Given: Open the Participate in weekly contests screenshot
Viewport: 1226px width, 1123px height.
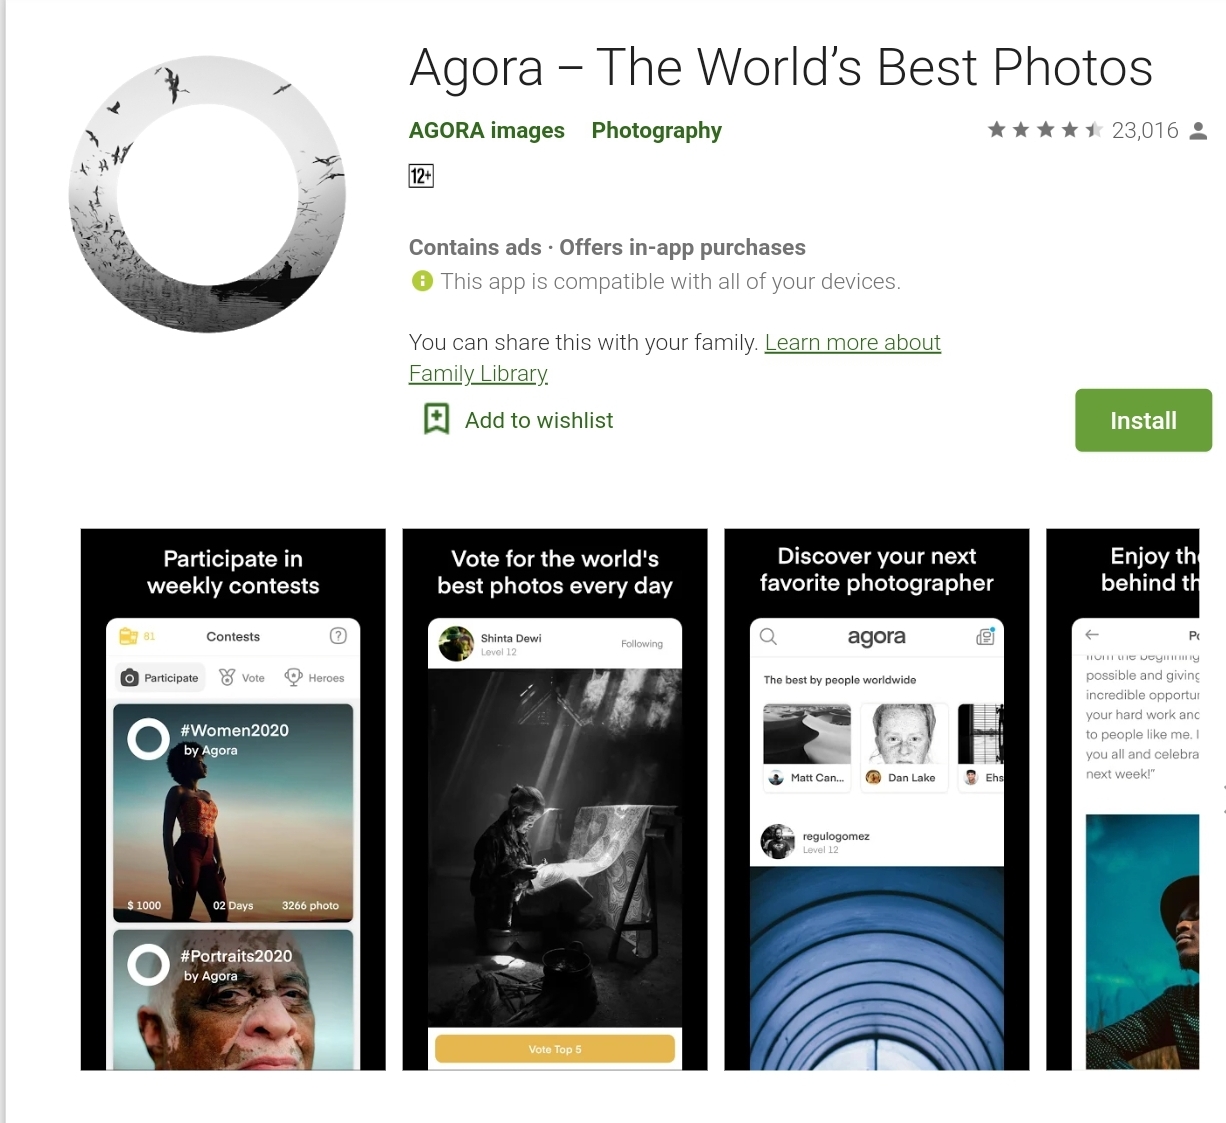Looking at the screenshot, I should tap(233, 799).
